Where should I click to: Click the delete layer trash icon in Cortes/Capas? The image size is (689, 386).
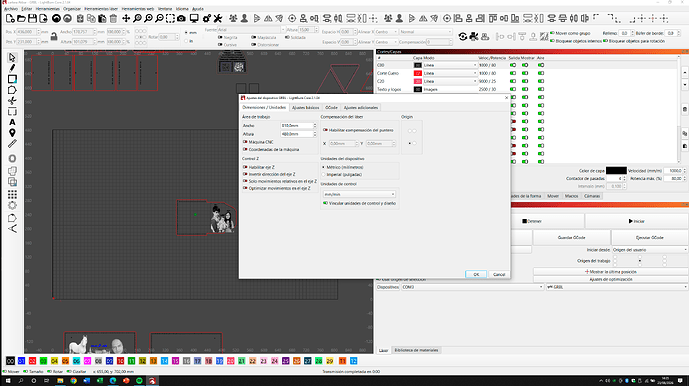point(685,109)
